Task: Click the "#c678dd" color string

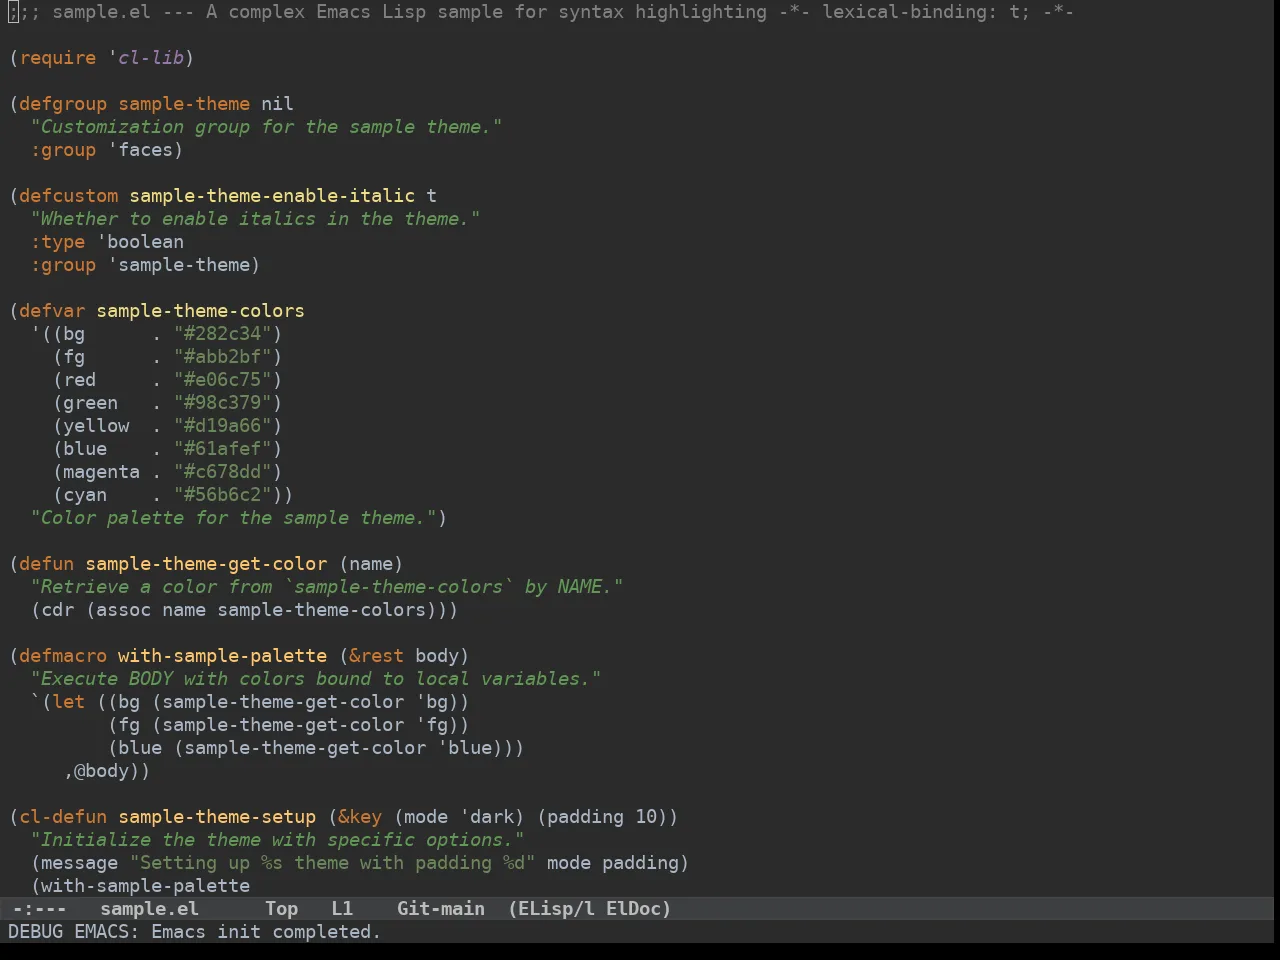Action: point(222,472)
